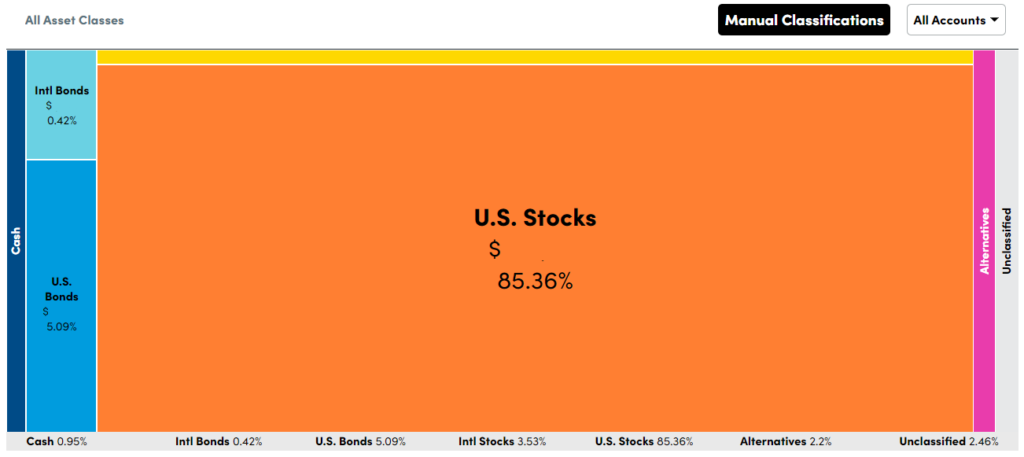
Task: Click the U.S. Stocks title text
Action: point(535,218)
